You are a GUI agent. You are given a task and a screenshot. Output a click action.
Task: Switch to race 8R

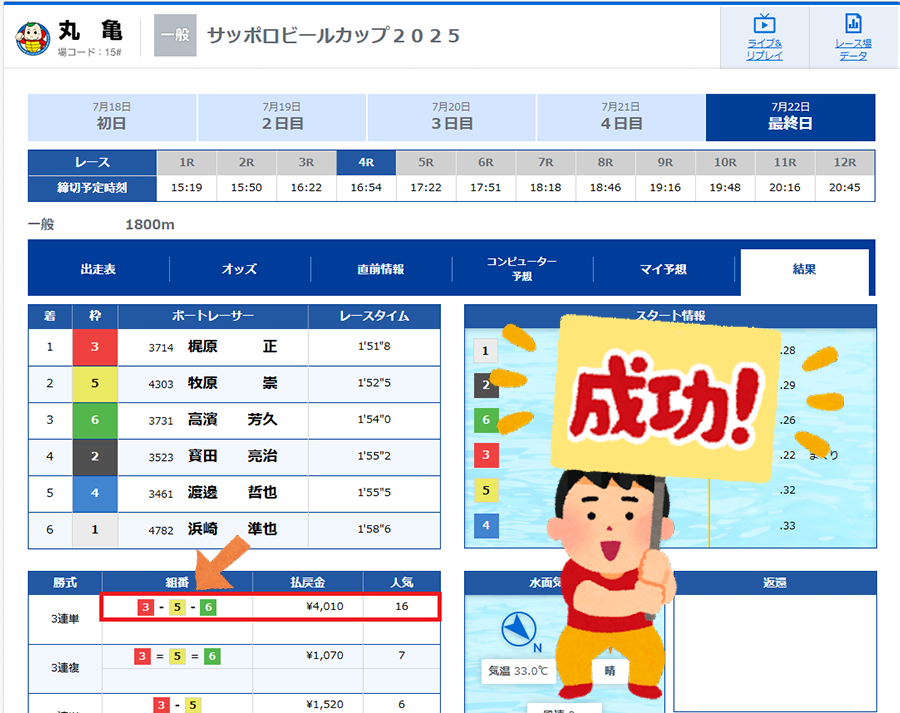click(x=606, y=162)
